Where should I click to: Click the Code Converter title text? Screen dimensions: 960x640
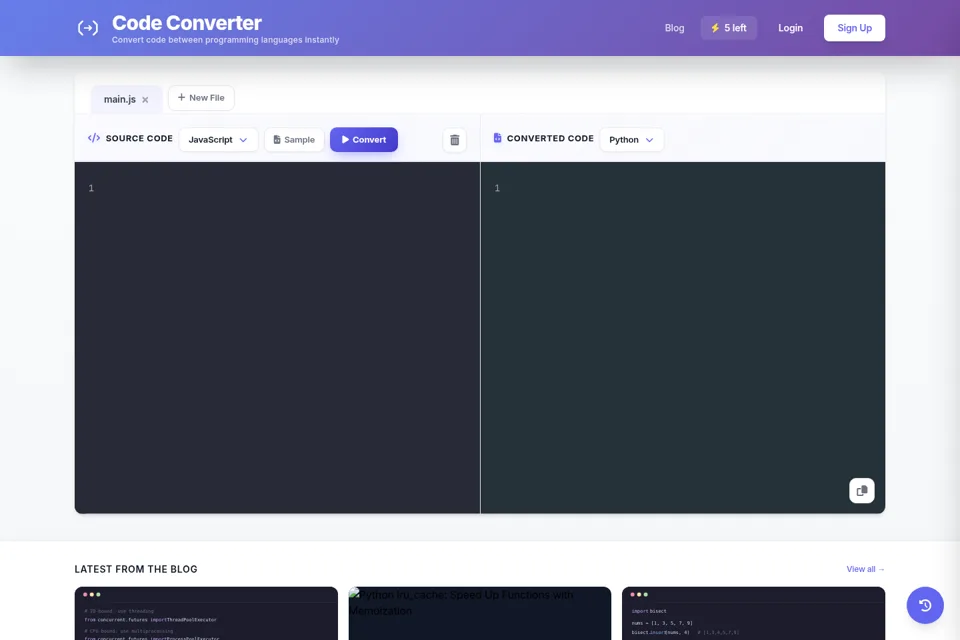coord(187,23)
